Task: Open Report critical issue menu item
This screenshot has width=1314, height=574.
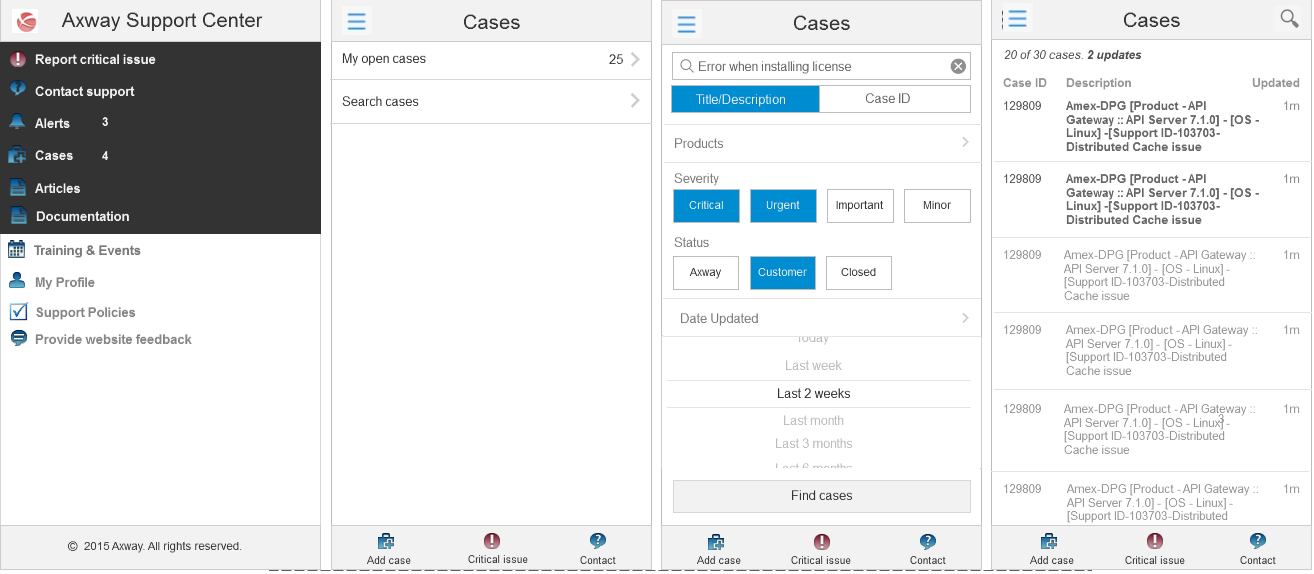Action: click(x=95, y=59)
